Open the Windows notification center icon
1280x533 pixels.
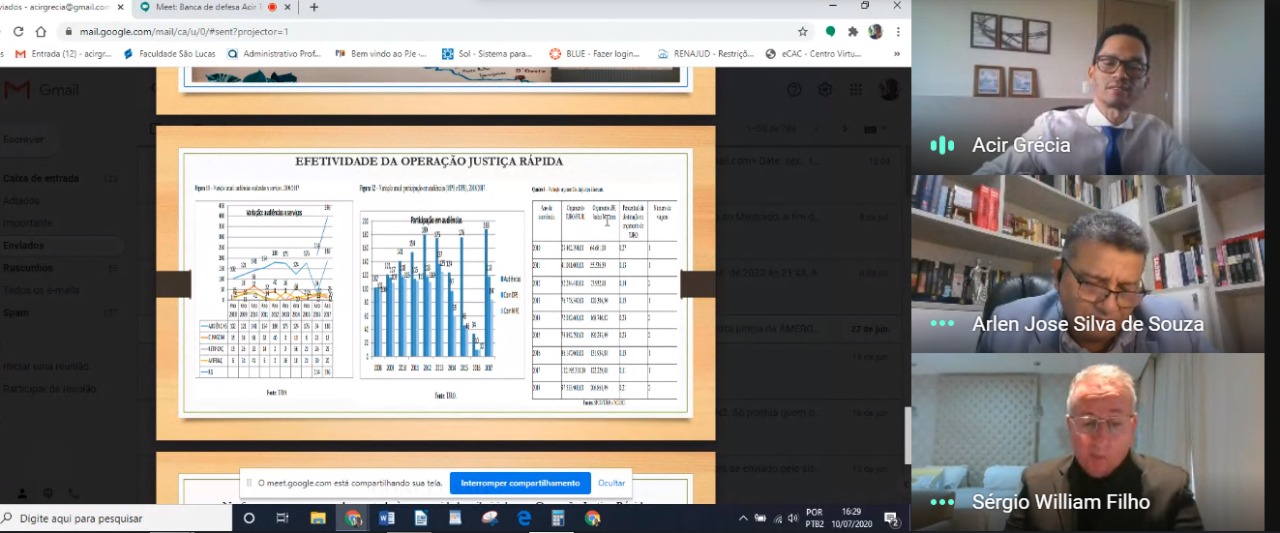point(891,519)
